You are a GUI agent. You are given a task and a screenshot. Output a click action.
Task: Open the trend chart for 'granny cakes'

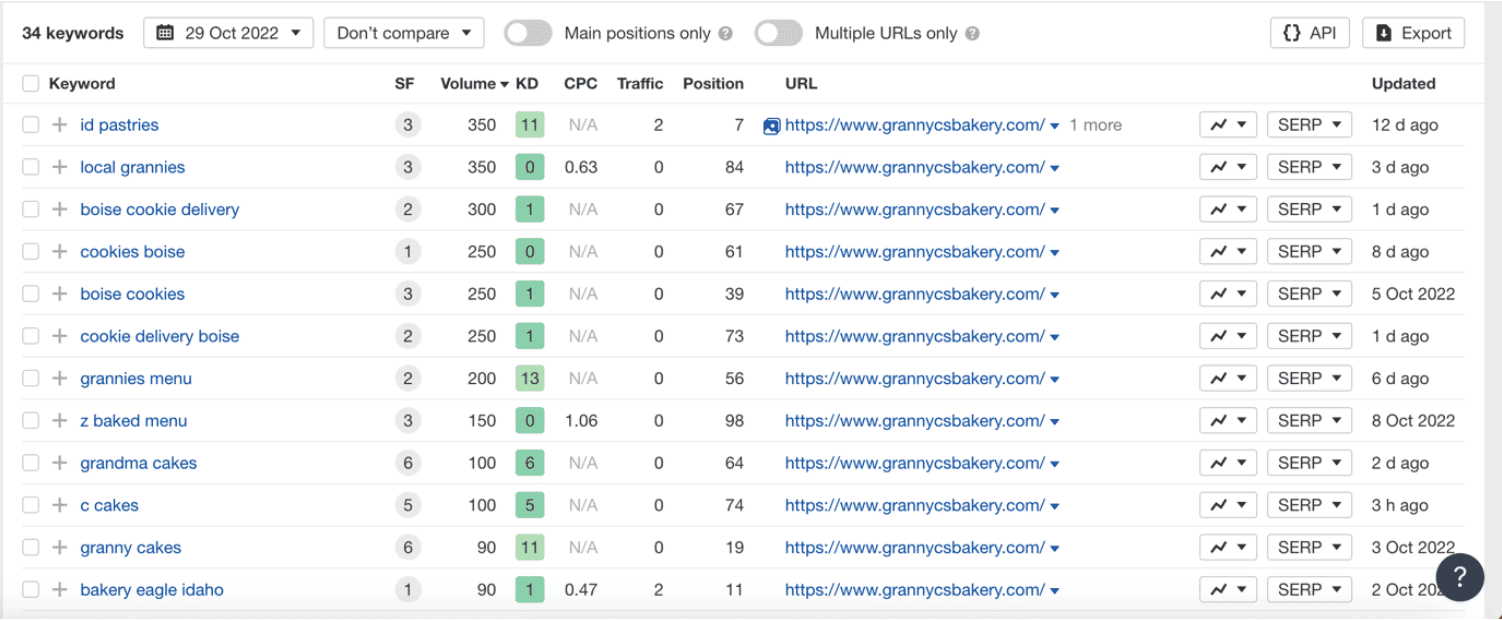coord(1228,547)
